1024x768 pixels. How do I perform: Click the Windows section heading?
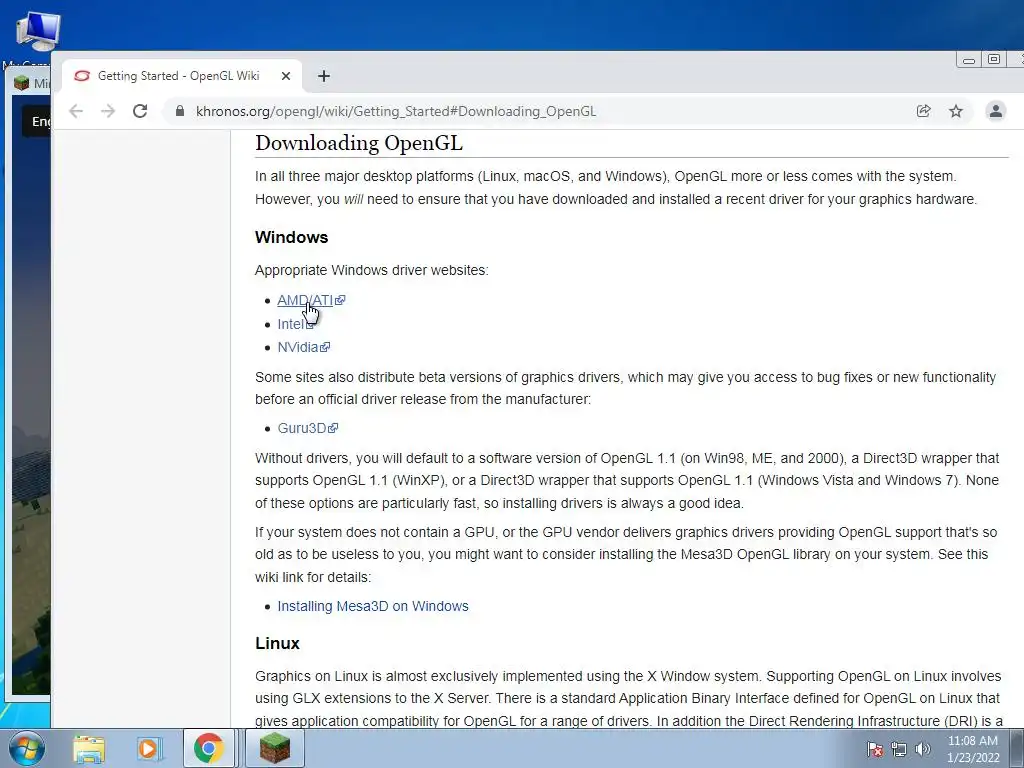[x=291, y=237]
